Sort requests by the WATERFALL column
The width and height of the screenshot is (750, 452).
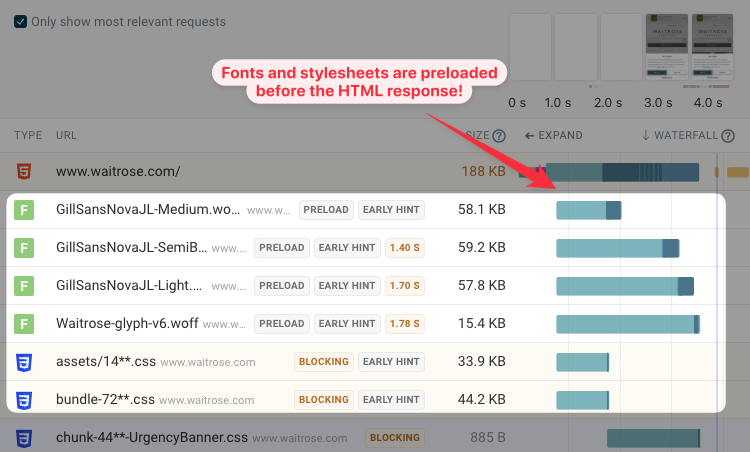680,136
